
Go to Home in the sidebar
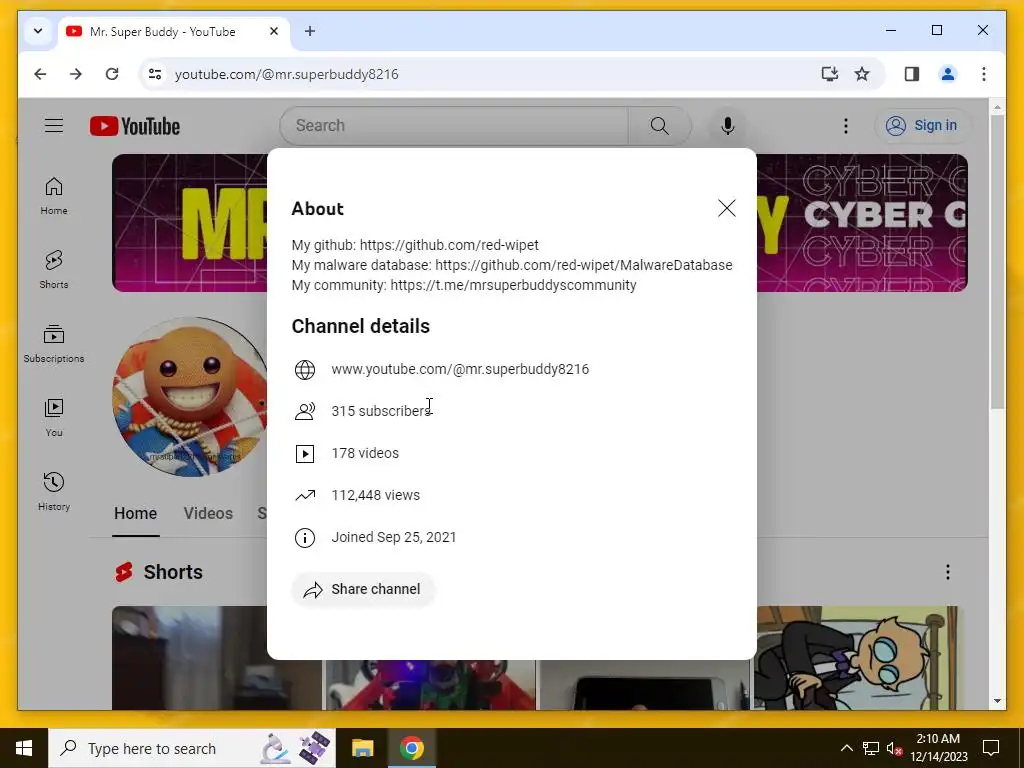tap(54, 196)
